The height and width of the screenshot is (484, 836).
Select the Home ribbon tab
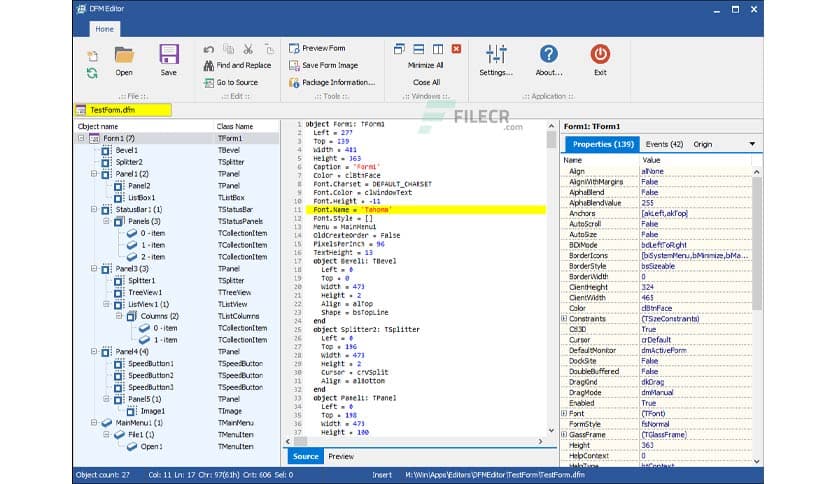104,29
